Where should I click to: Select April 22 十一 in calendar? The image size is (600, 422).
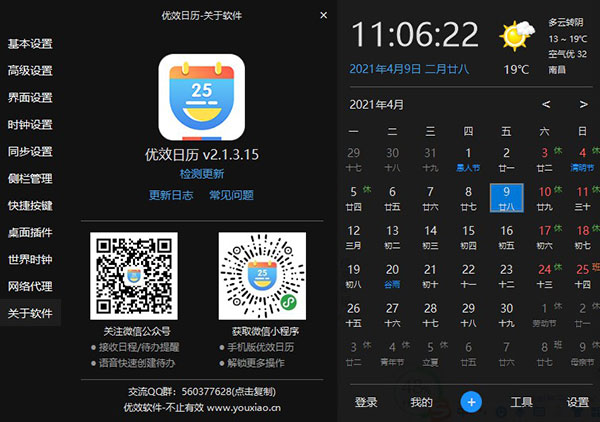pos(468,276)
